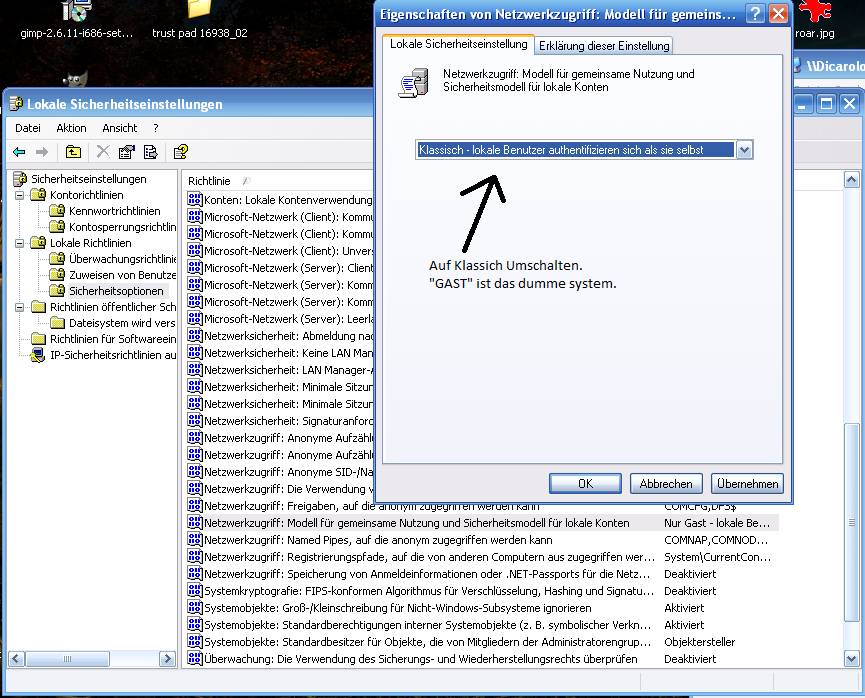Open the Aktion menu
865x698 pixels.
coord(71,128)
